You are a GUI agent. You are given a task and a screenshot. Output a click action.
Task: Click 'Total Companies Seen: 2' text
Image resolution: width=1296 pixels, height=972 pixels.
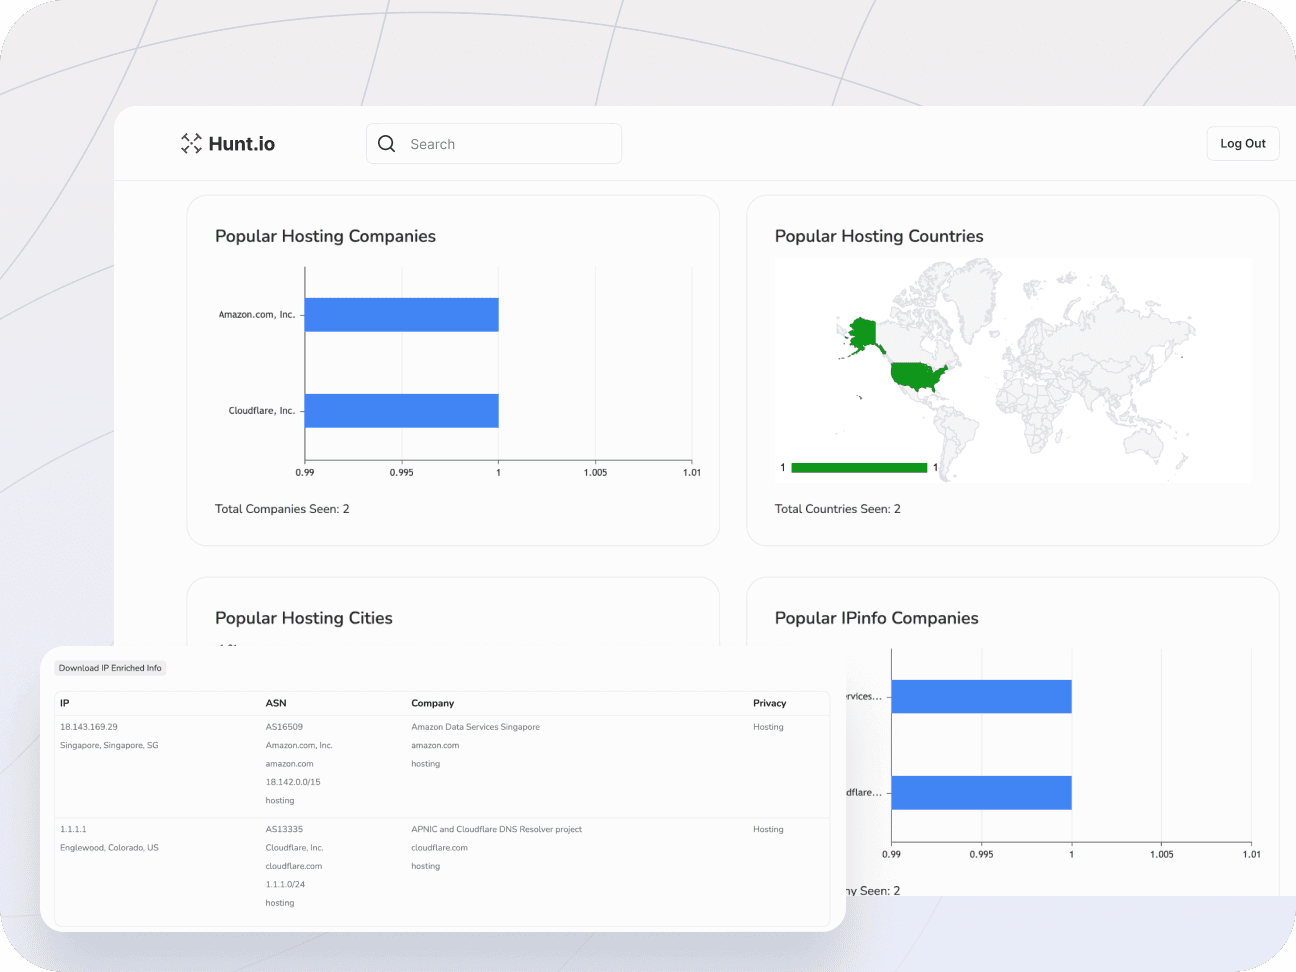tap(282, 509)
